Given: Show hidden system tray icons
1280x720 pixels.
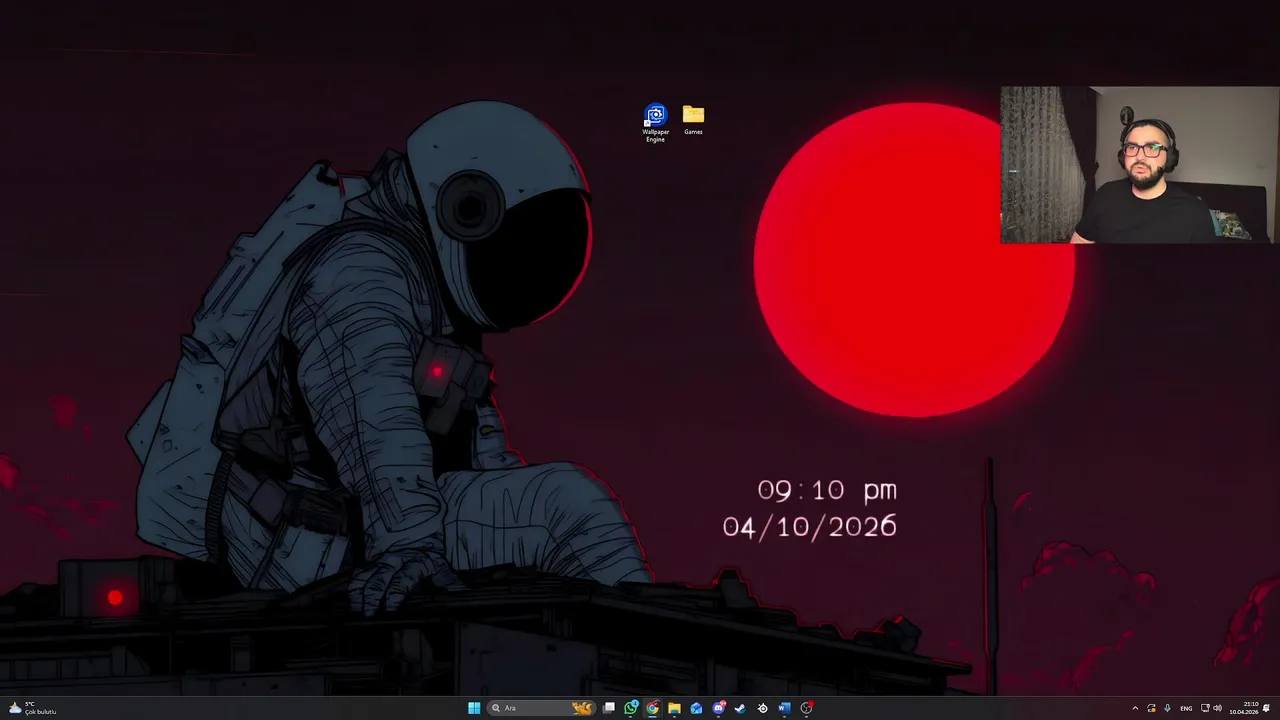Looking at the screenshot, I should click(1135, 708).
